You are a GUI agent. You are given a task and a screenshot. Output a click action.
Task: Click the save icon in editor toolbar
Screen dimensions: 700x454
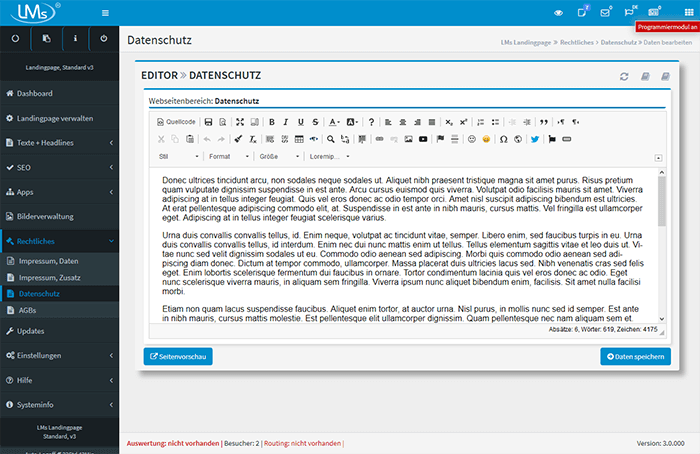[x=208, y=122]
